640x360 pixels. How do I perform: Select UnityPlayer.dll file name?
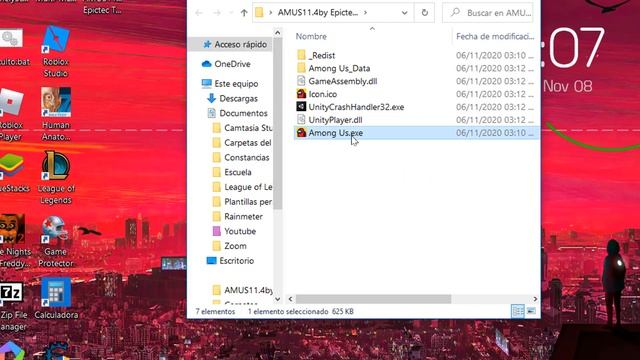click(336, 120)
